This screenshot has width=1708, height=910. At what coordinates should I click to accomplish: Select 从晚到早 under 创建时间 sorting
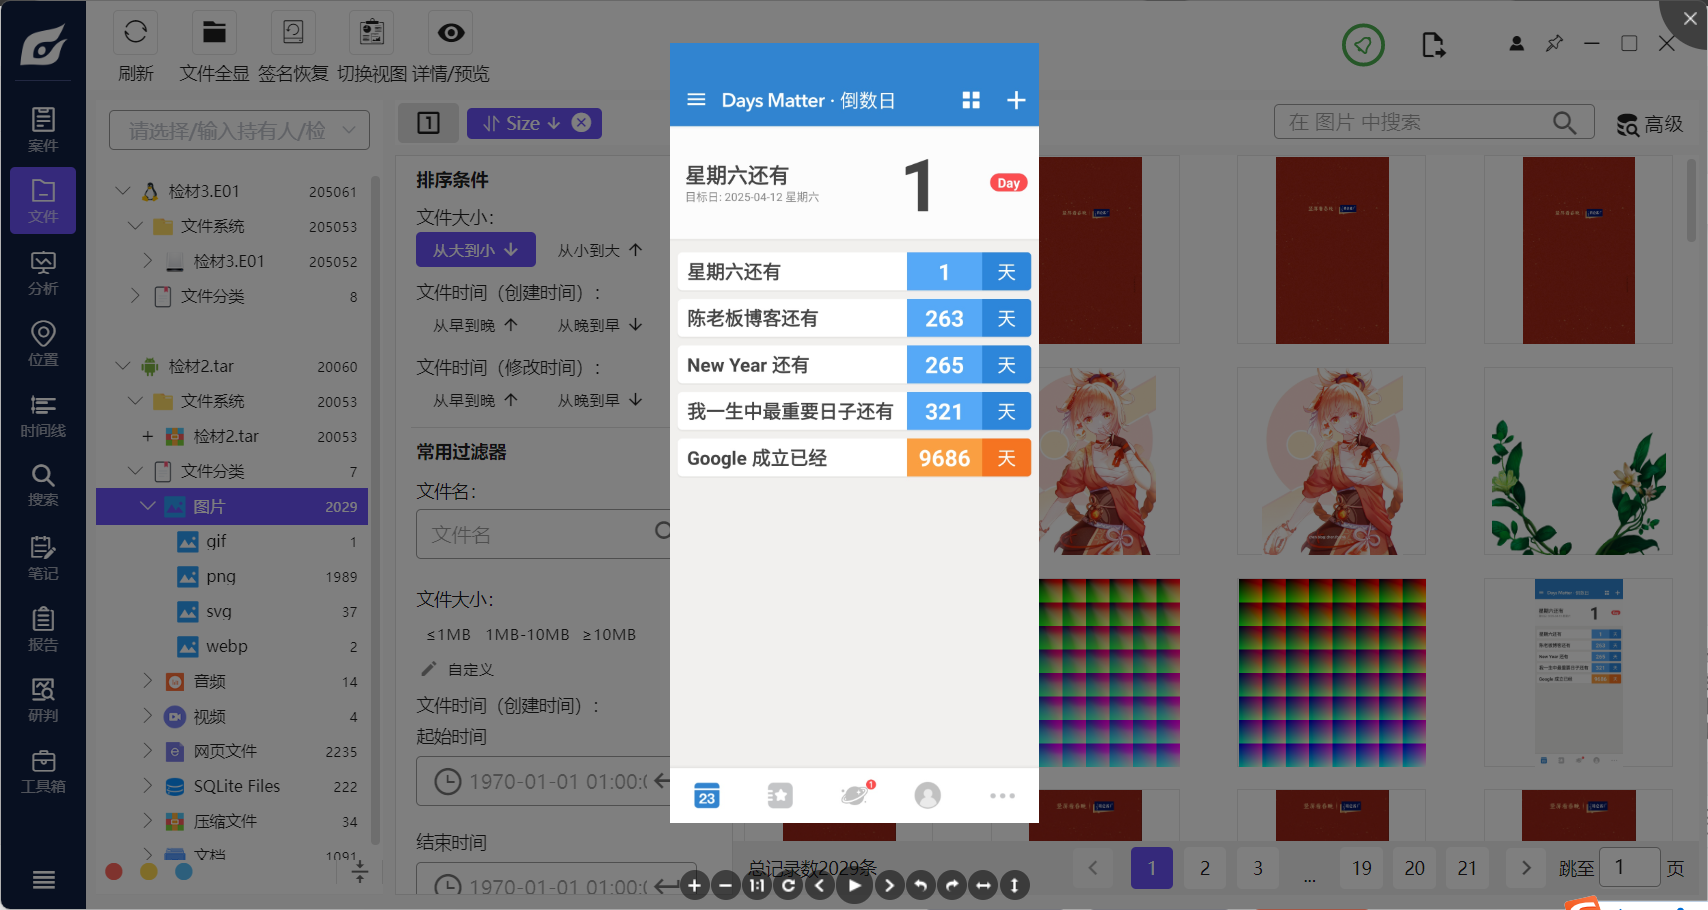tap(600, 325)
